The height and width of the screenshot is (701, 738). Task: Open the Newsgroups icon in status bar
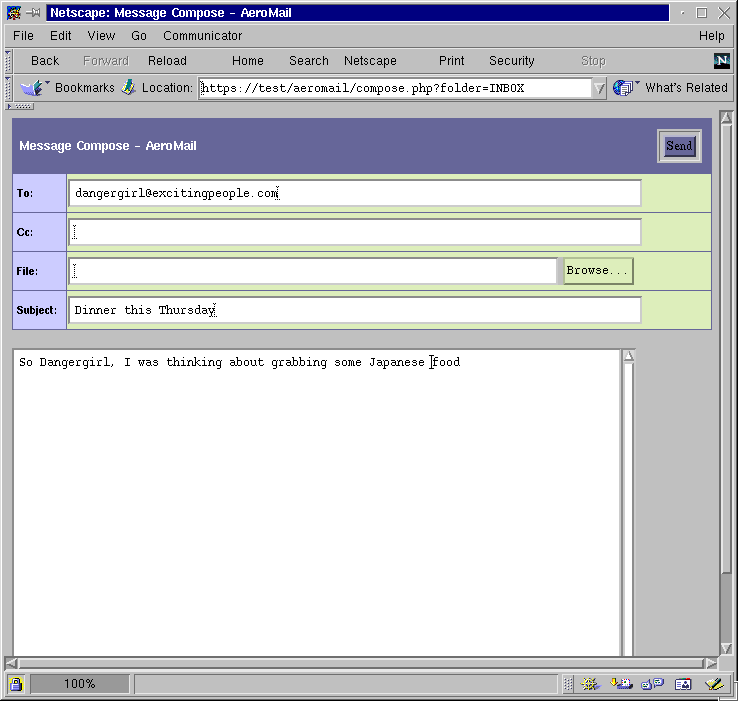pos(652,684)
